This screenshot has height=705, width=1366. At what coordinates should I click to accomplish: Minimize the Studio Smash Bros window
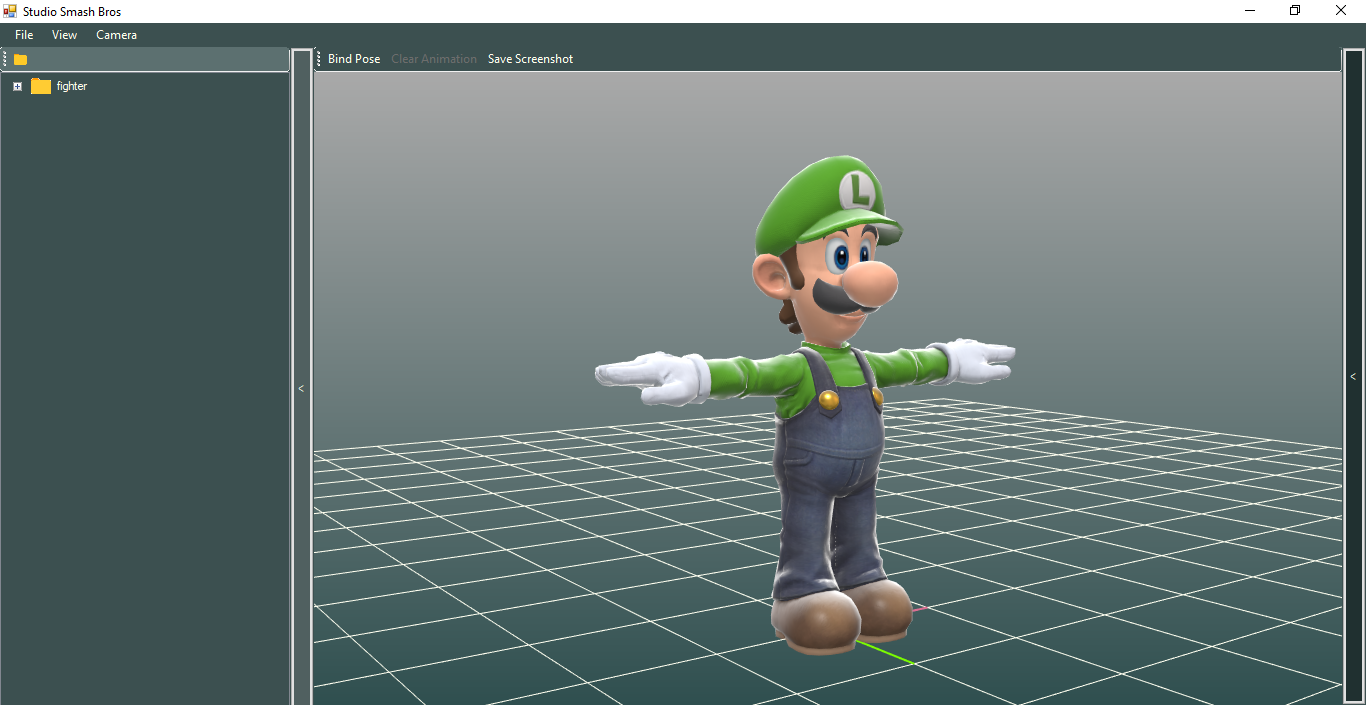[x=1250, y=11]
